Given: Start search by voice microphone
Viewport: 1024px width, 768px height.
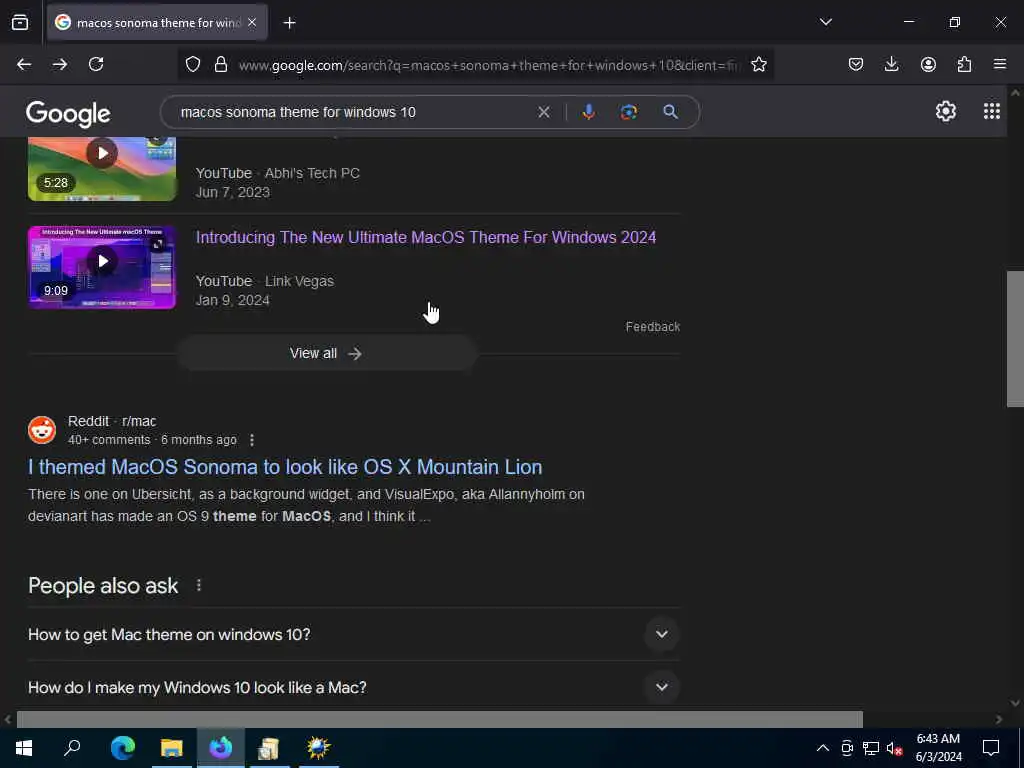Looking at the screenshot, I should [588, 112].
